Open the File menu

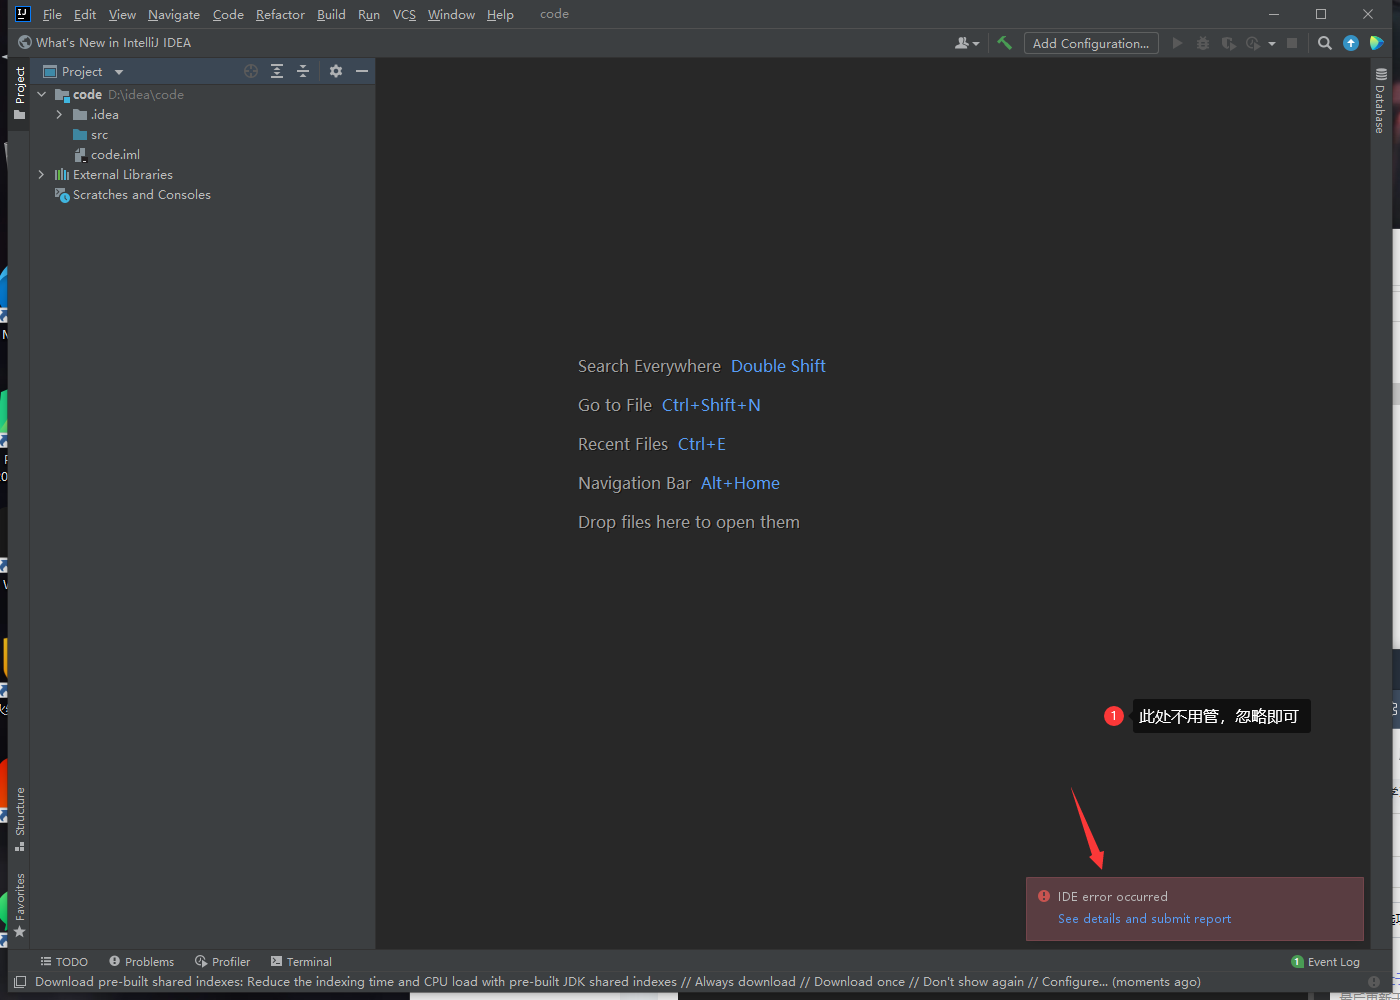click(x=52, y=14)
